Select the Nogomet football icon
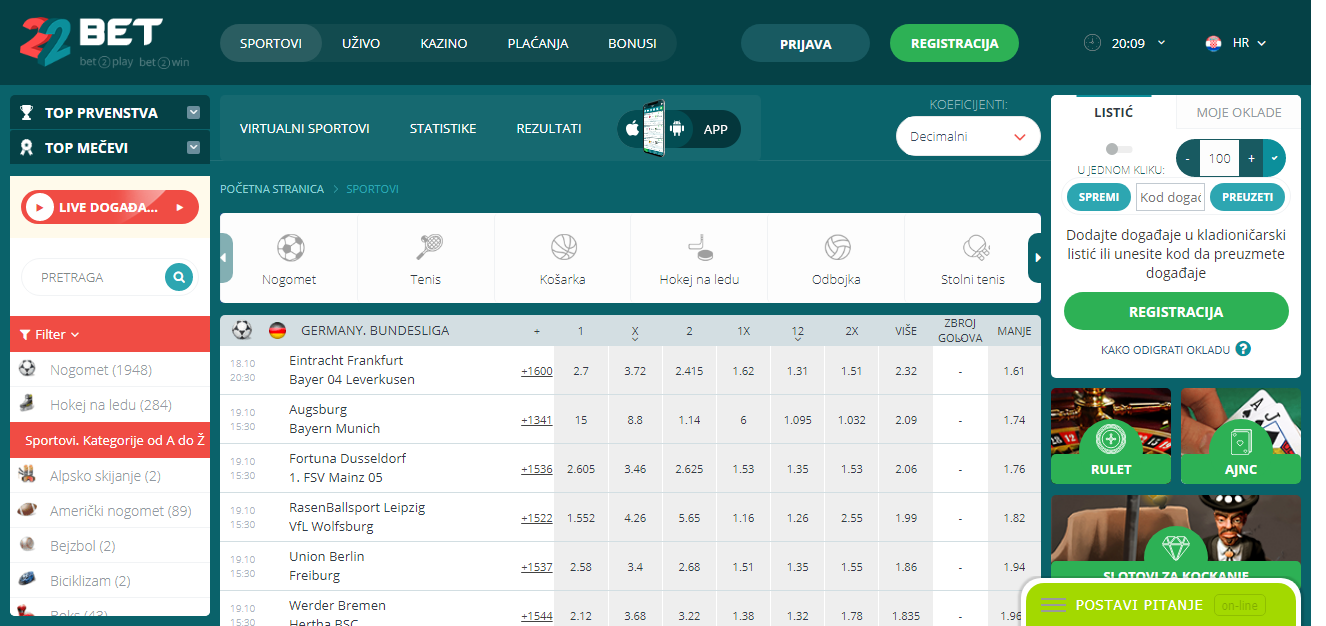The height and width of the screenshot is (626, 1326). [290, 247]
